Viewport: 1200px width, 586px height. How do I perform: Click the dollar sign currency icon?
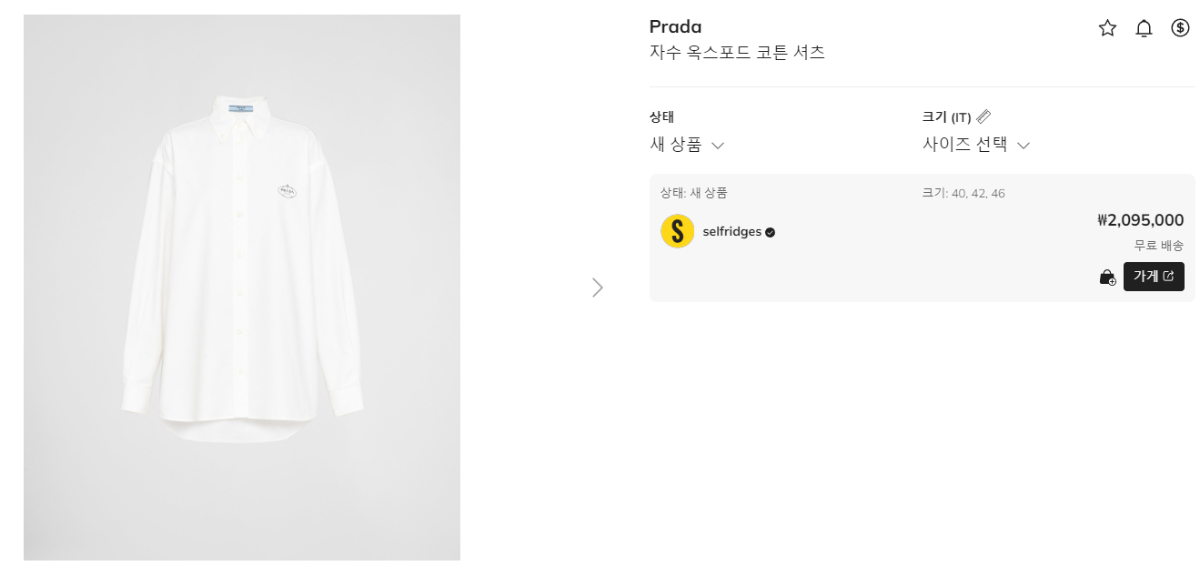(x=1180, y=28)
